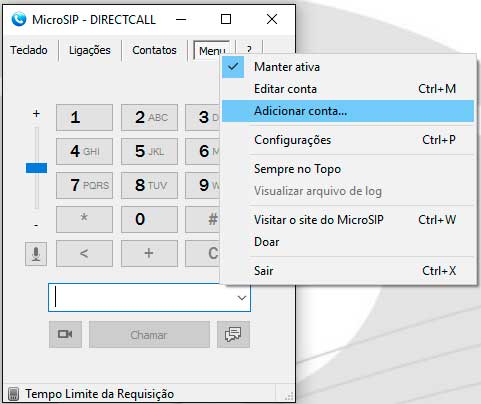Click the plus key below the zero key
The width and height of the screenshot is (481, 404).
click(x=149, y=253)
